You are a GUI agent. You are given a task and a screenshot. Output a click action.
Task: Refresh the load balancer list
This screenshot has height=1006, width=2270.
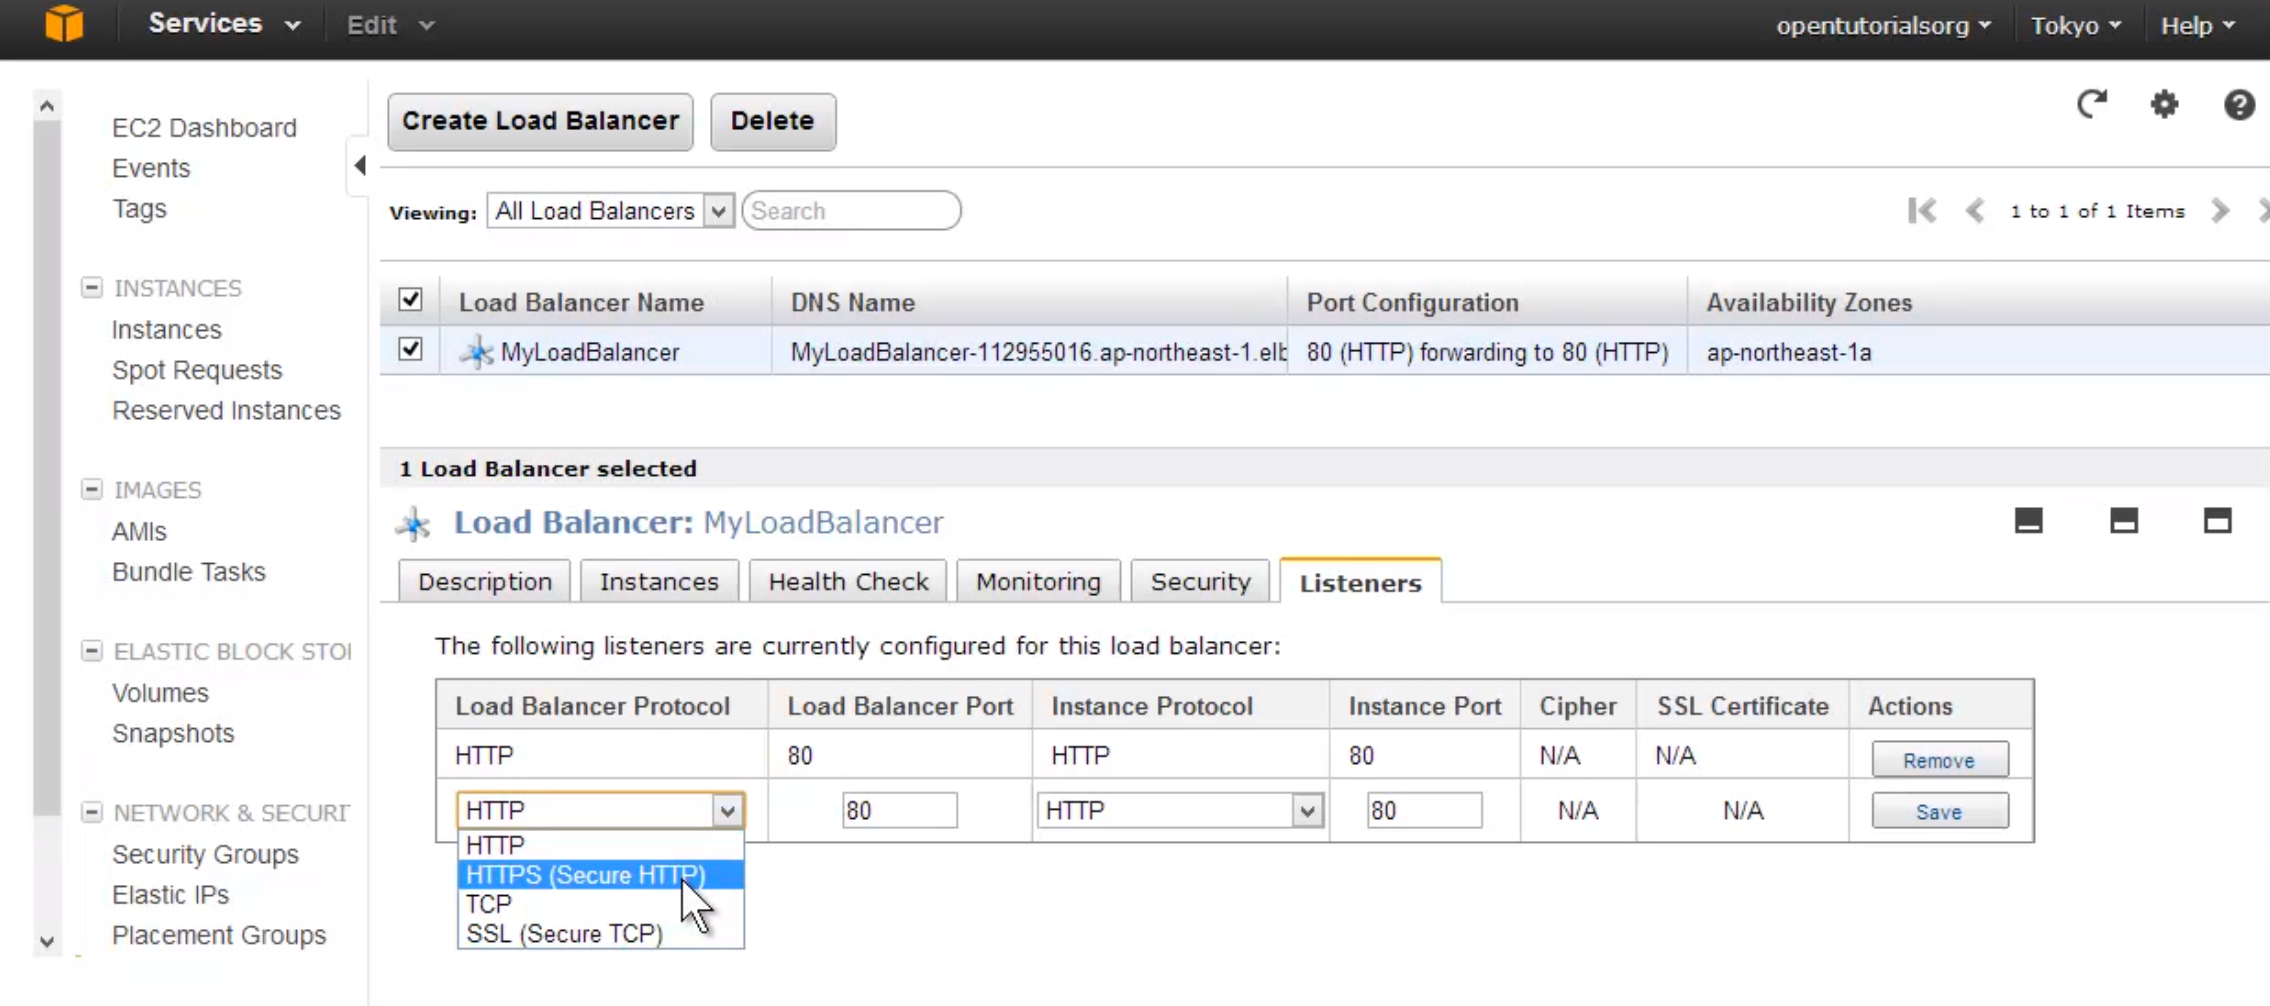[x=2092, y=104]
